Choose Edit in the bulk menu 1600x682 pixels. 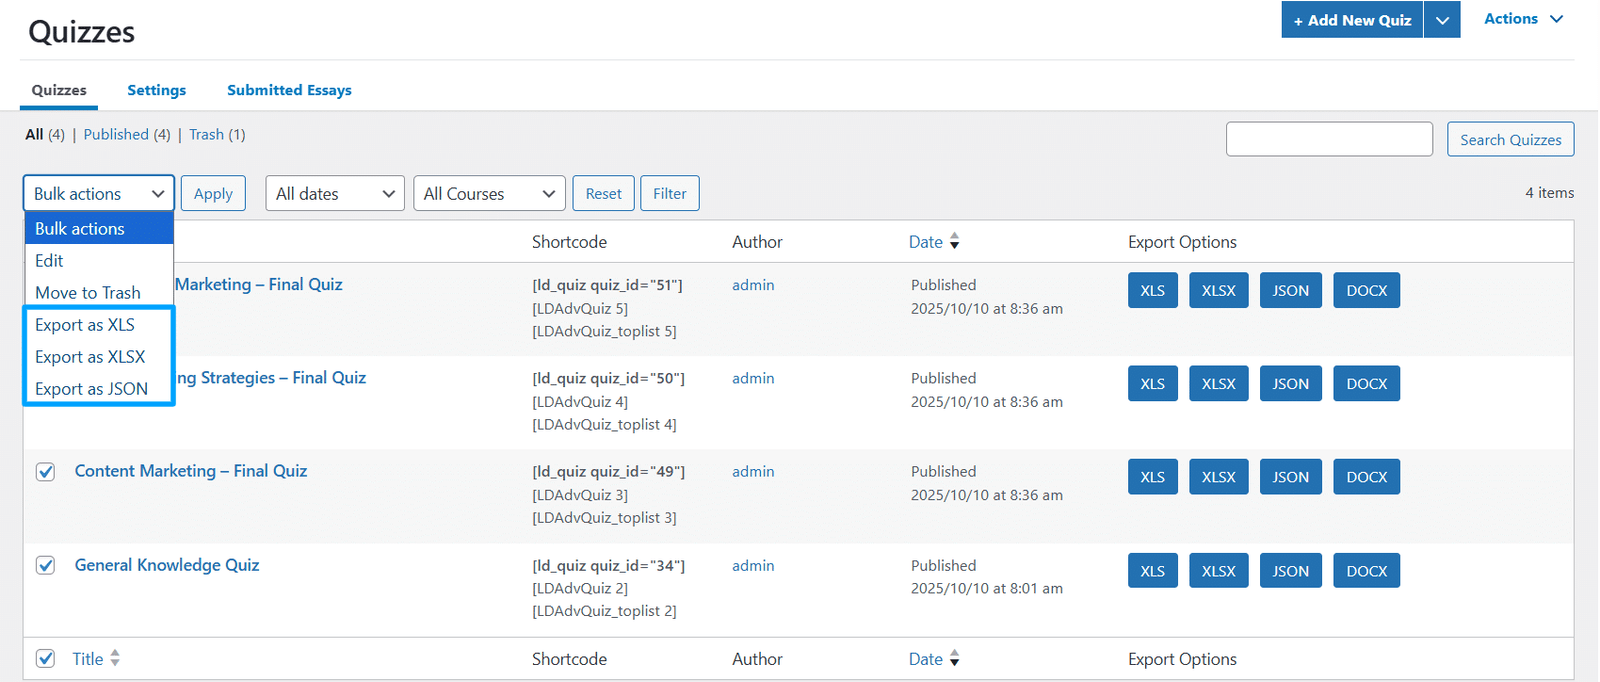tap(99, 260)
